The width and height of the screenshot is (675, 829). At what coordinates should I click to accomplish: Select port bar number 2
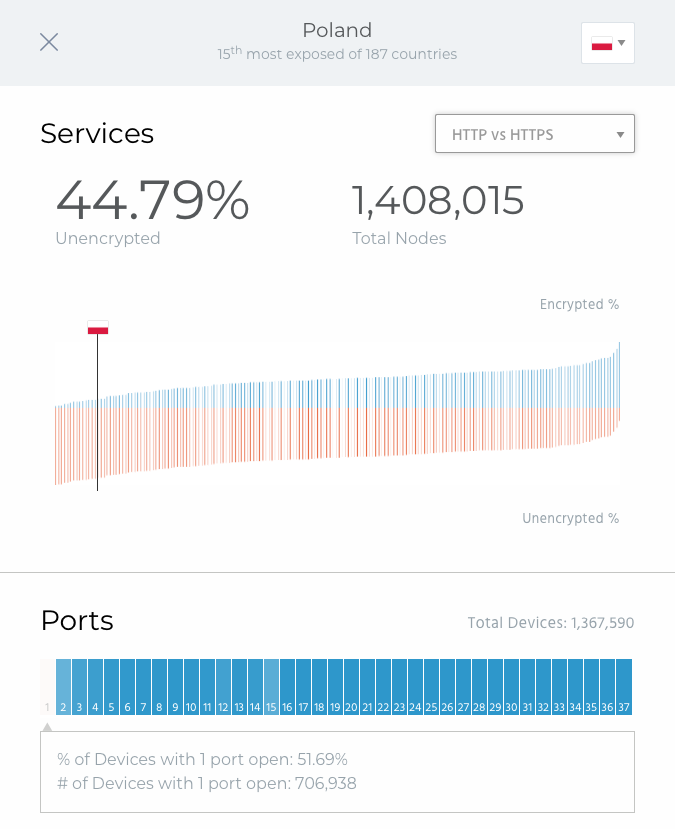pyautogui.click(x=63, y=687)
